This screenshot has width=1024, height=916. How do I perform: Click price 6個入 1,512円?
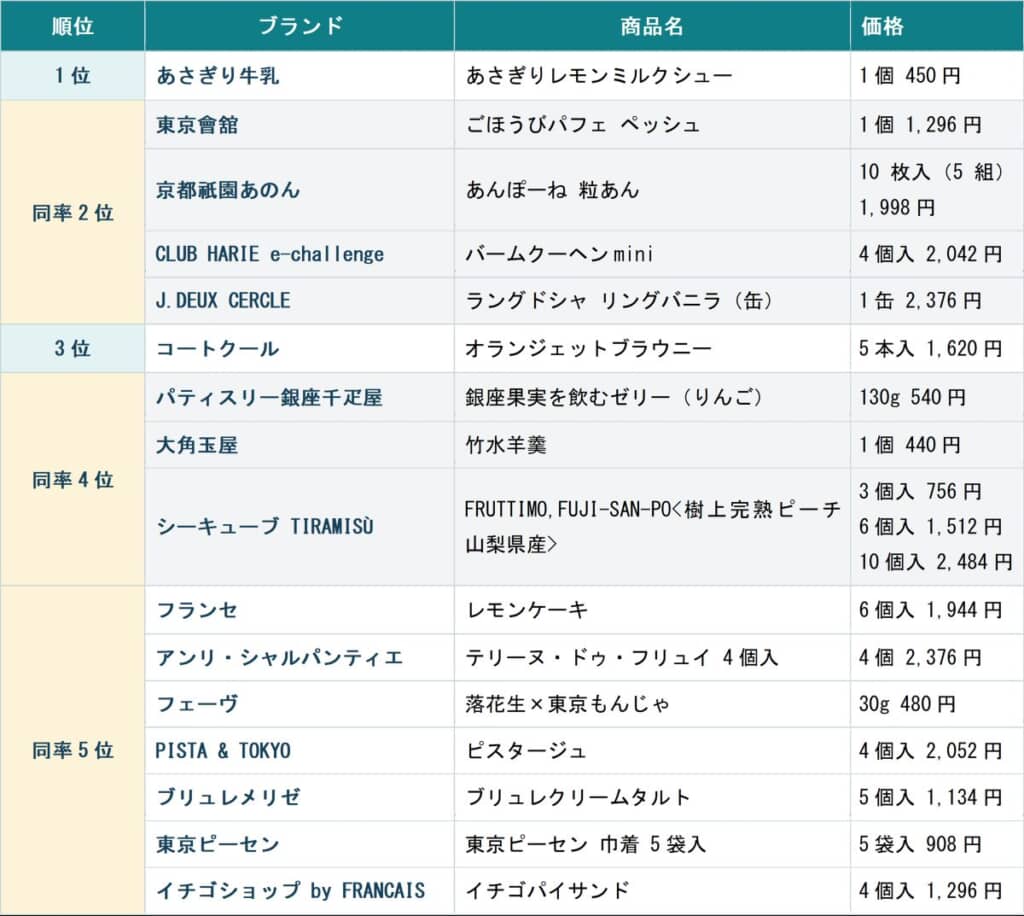pyautogui.click(x=931, y=526)
